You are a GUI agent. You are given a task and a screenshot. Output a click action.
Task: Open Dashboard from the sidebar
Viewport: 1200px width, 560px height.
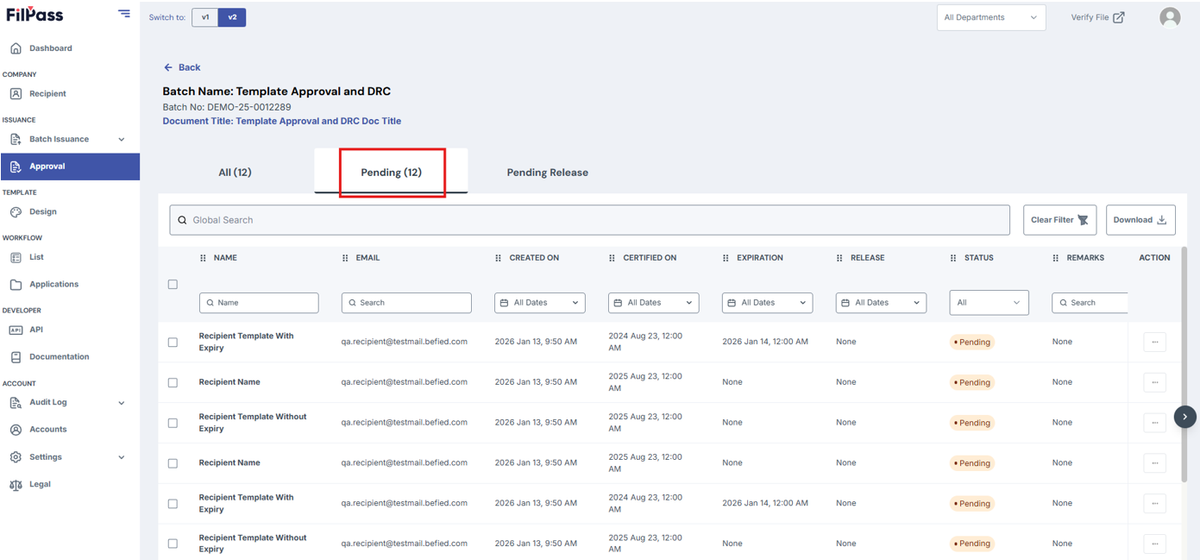tap(50, 48)
